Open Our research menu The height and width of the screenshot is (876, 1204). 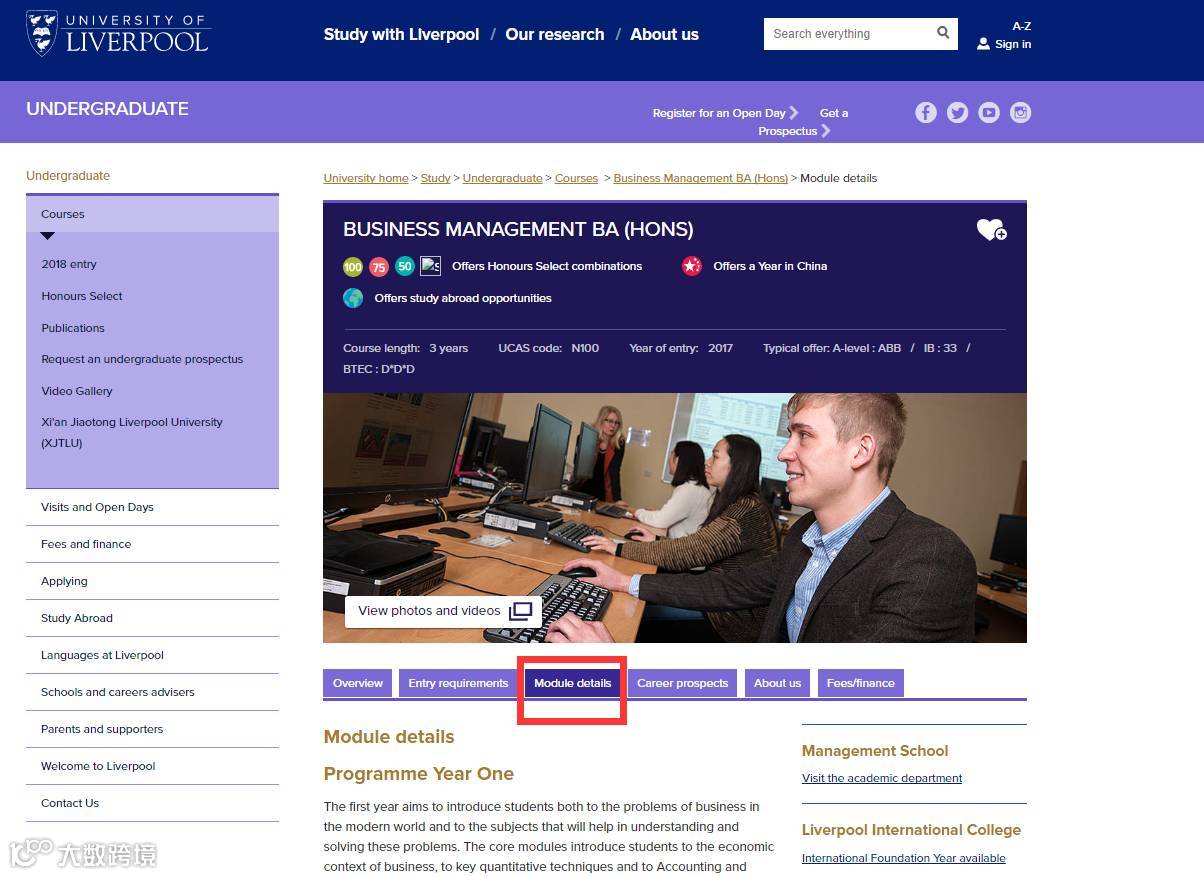[x=554, y=34]
